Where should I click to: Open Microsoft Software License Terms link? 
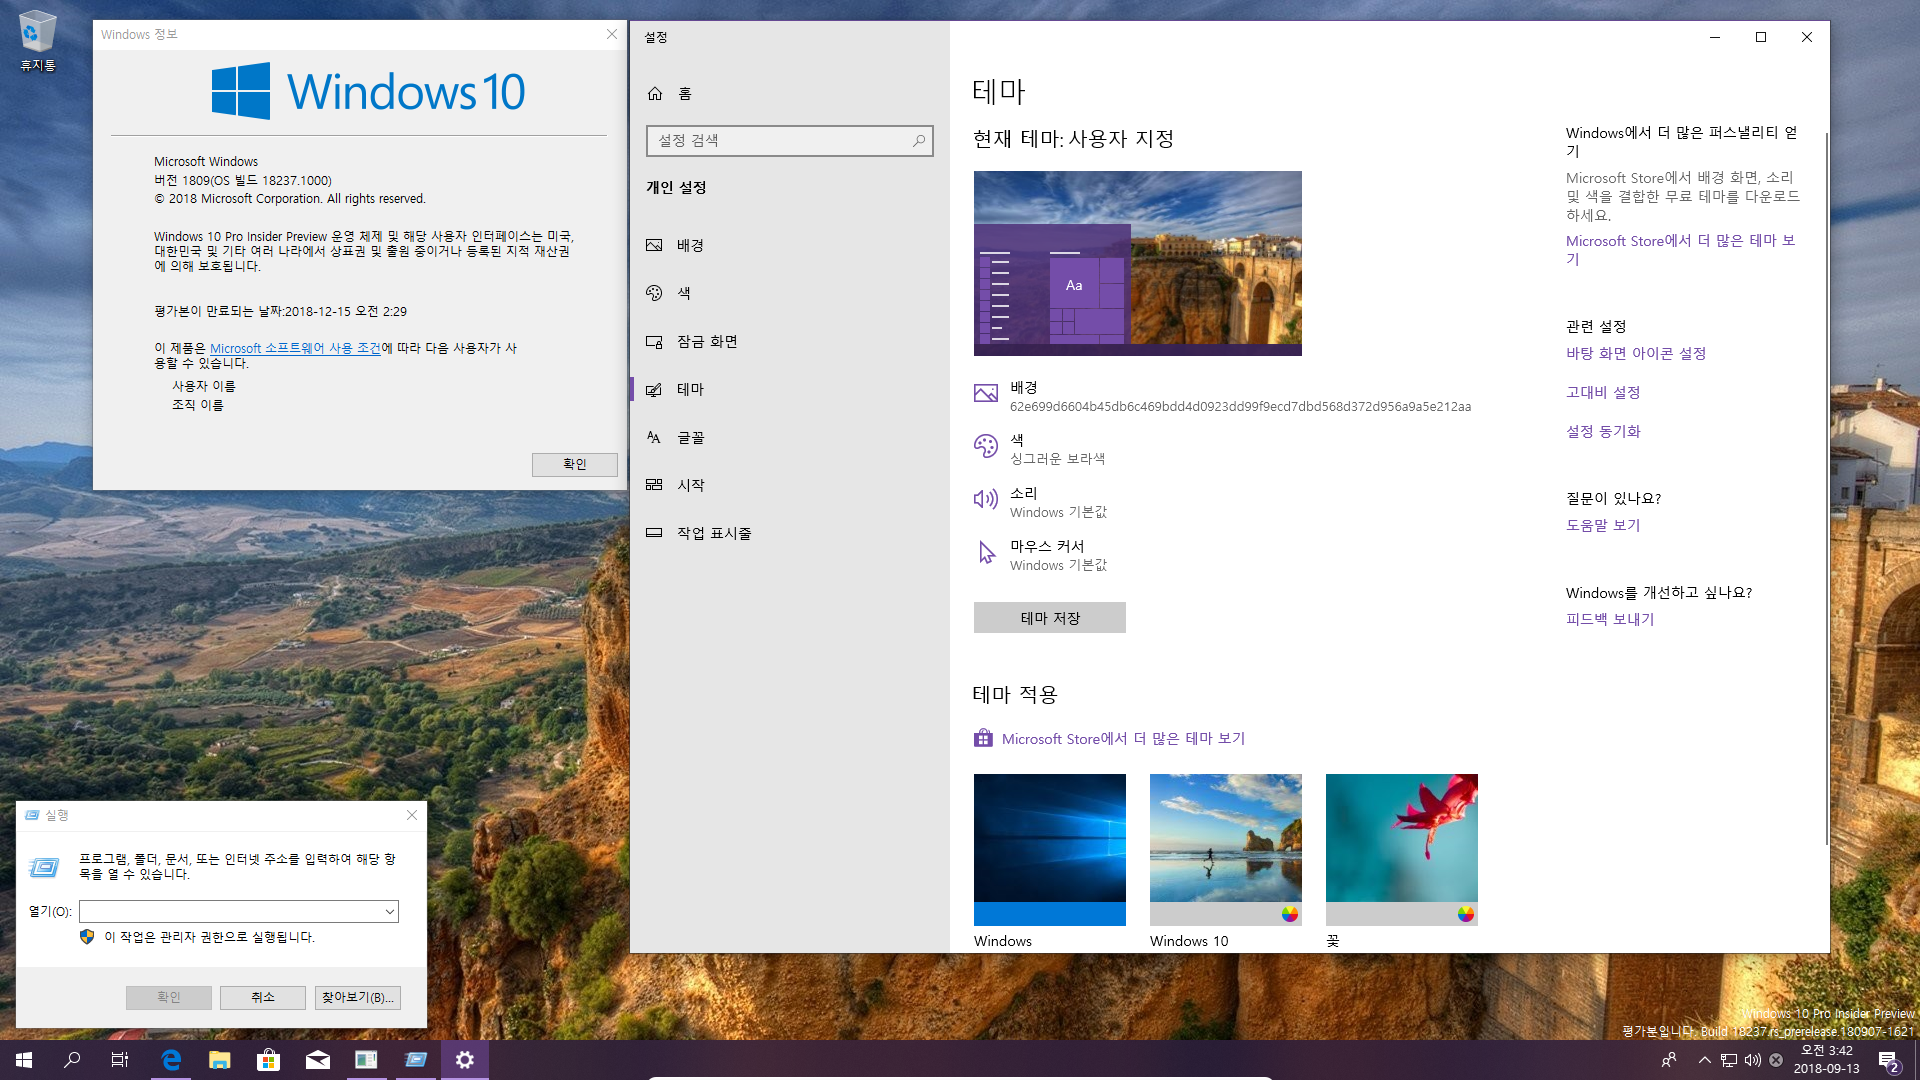click(x=295, y=348)
